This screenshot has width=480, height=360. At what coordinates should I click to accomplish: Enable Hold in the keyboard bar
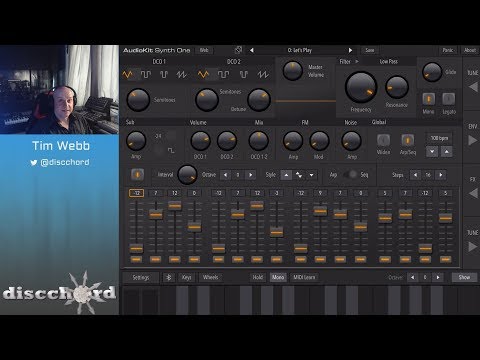pyautogui.click(x=258, y=277)
